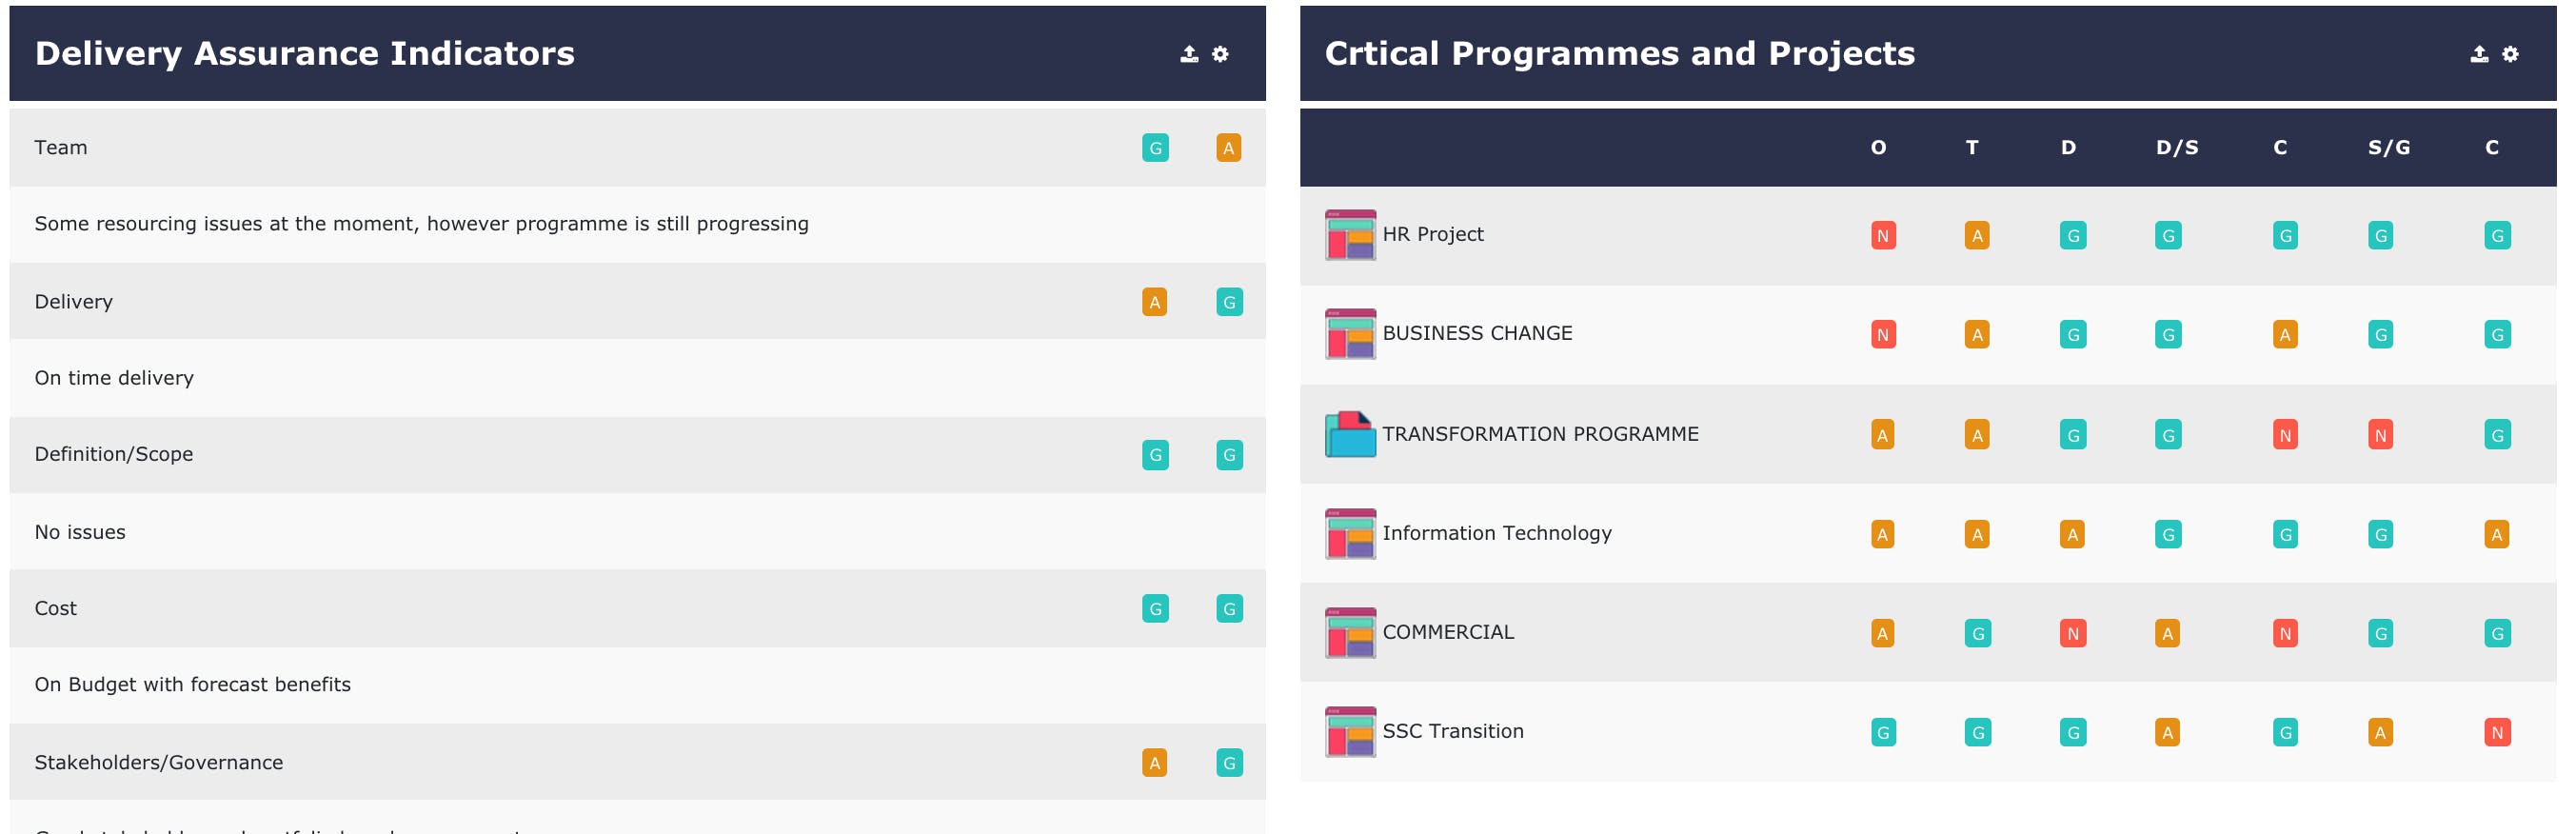Open the Information Technology project link
This screenshot has width=2576, height=834.
pos(1497,533)
